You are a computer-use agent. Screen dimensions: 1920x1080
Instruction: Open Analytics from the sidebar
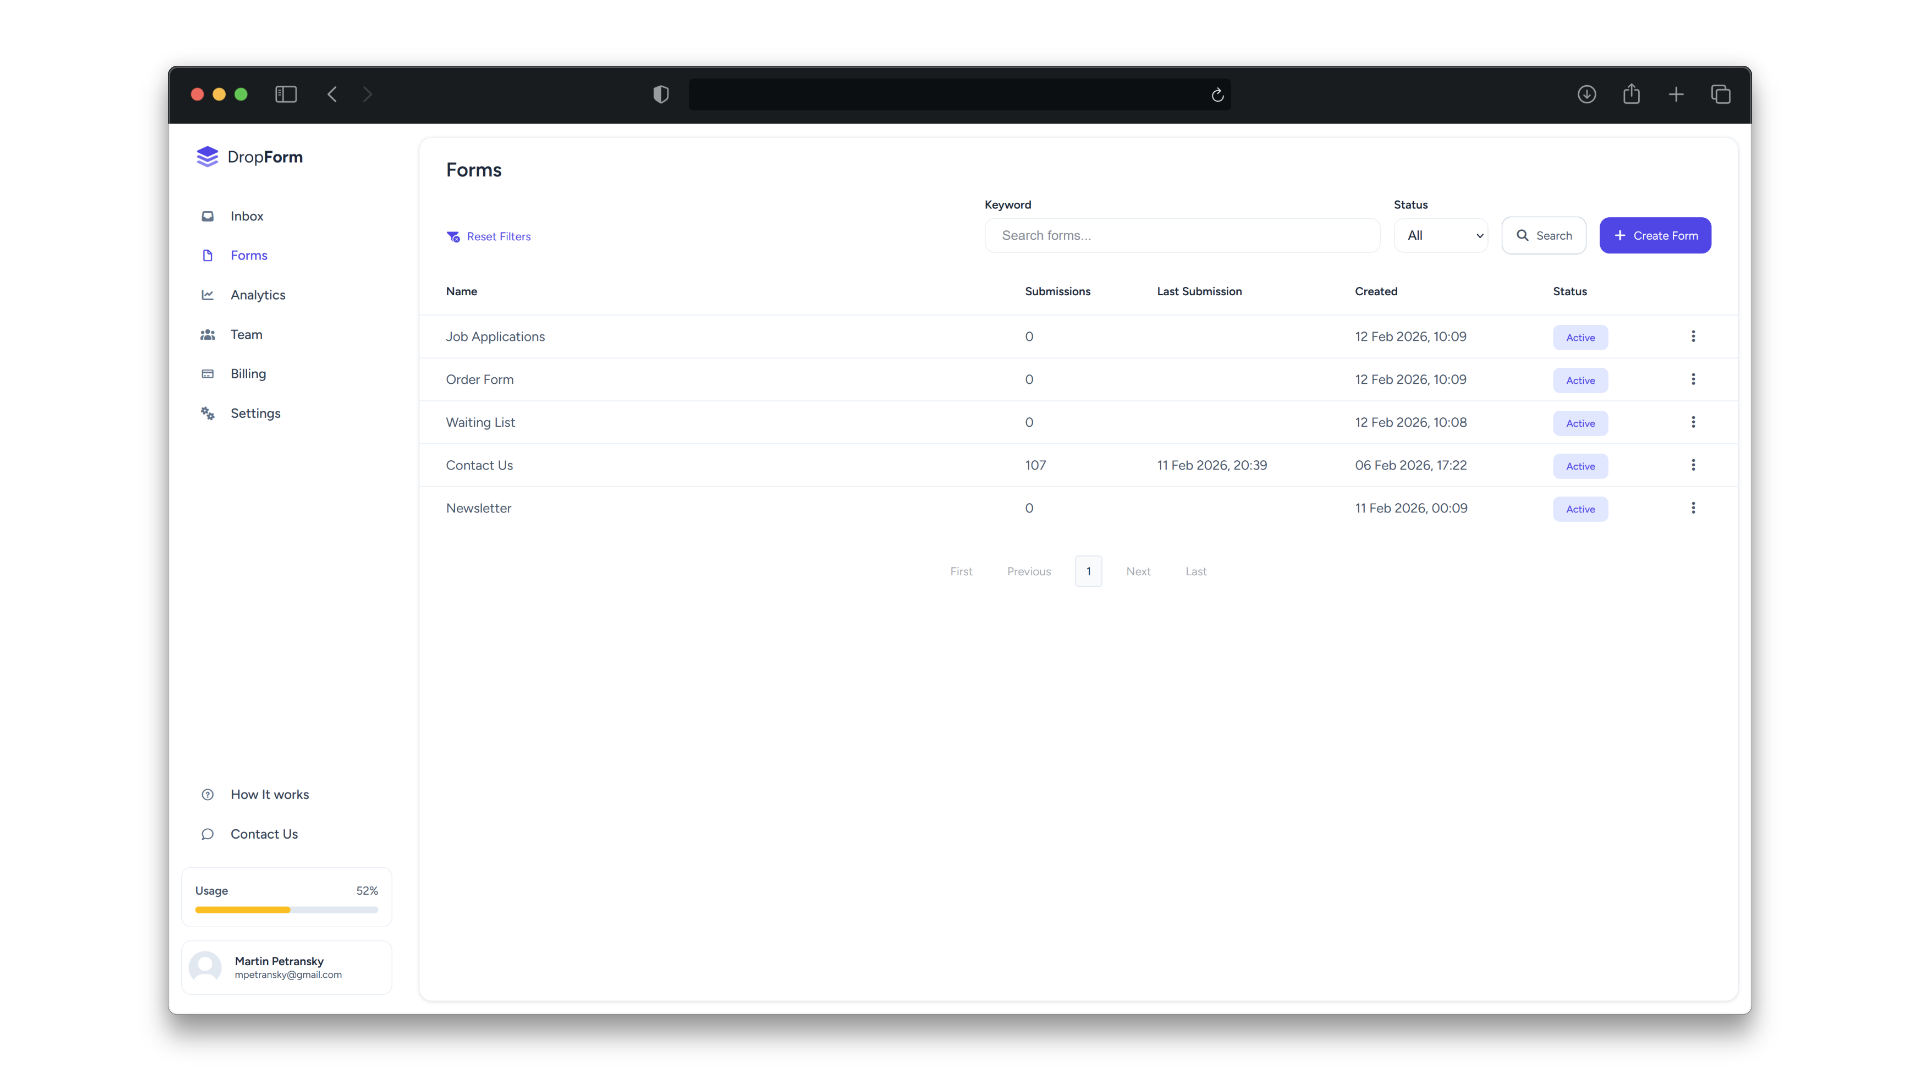(207, 295)
